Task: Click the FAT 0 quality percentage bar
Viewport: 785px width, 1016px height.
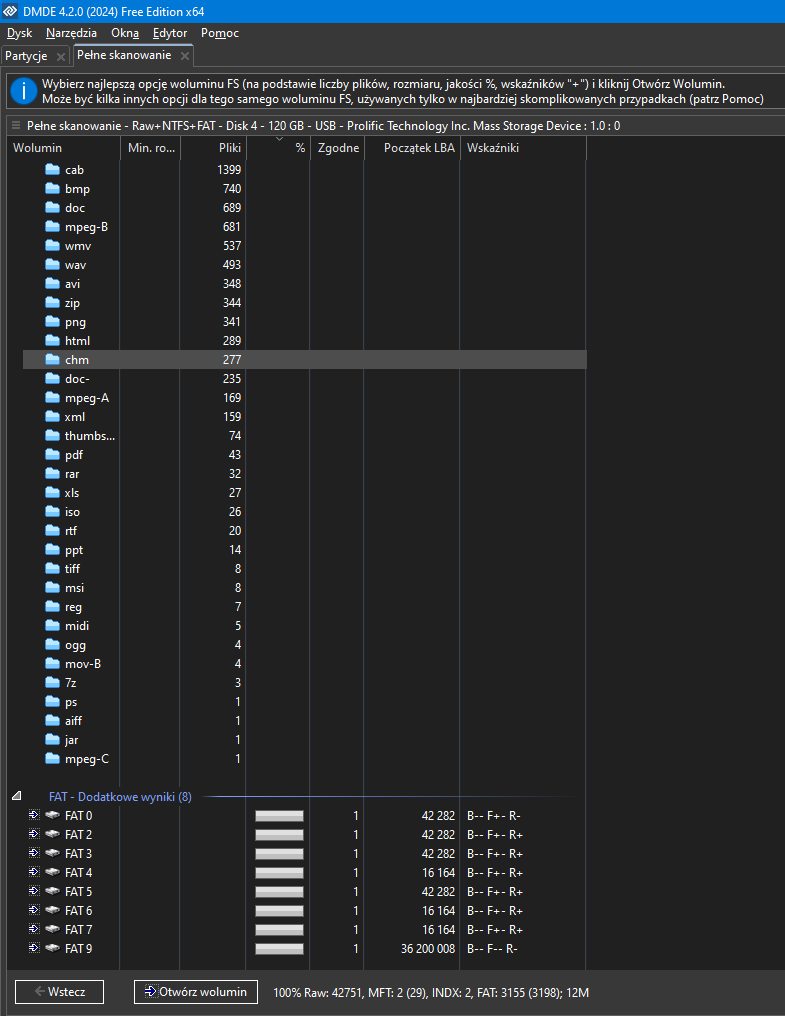Action: pos(279,816)
